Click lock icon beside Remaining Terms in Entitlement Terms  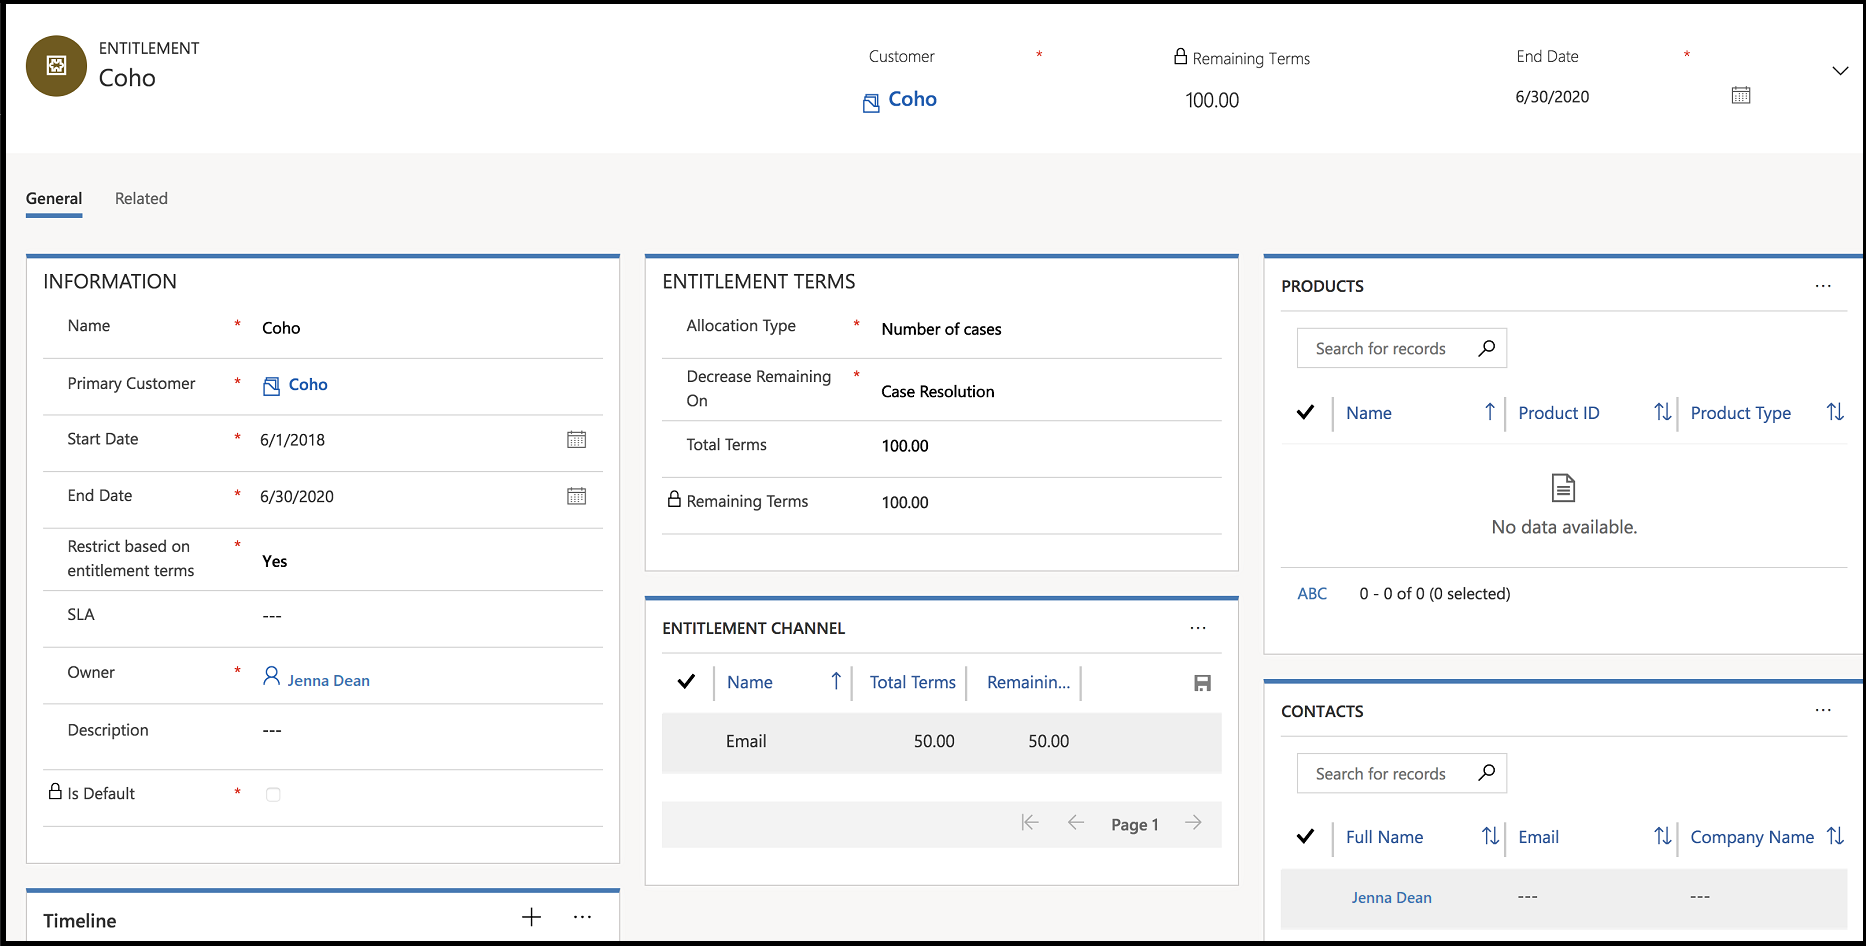point(675,499)
